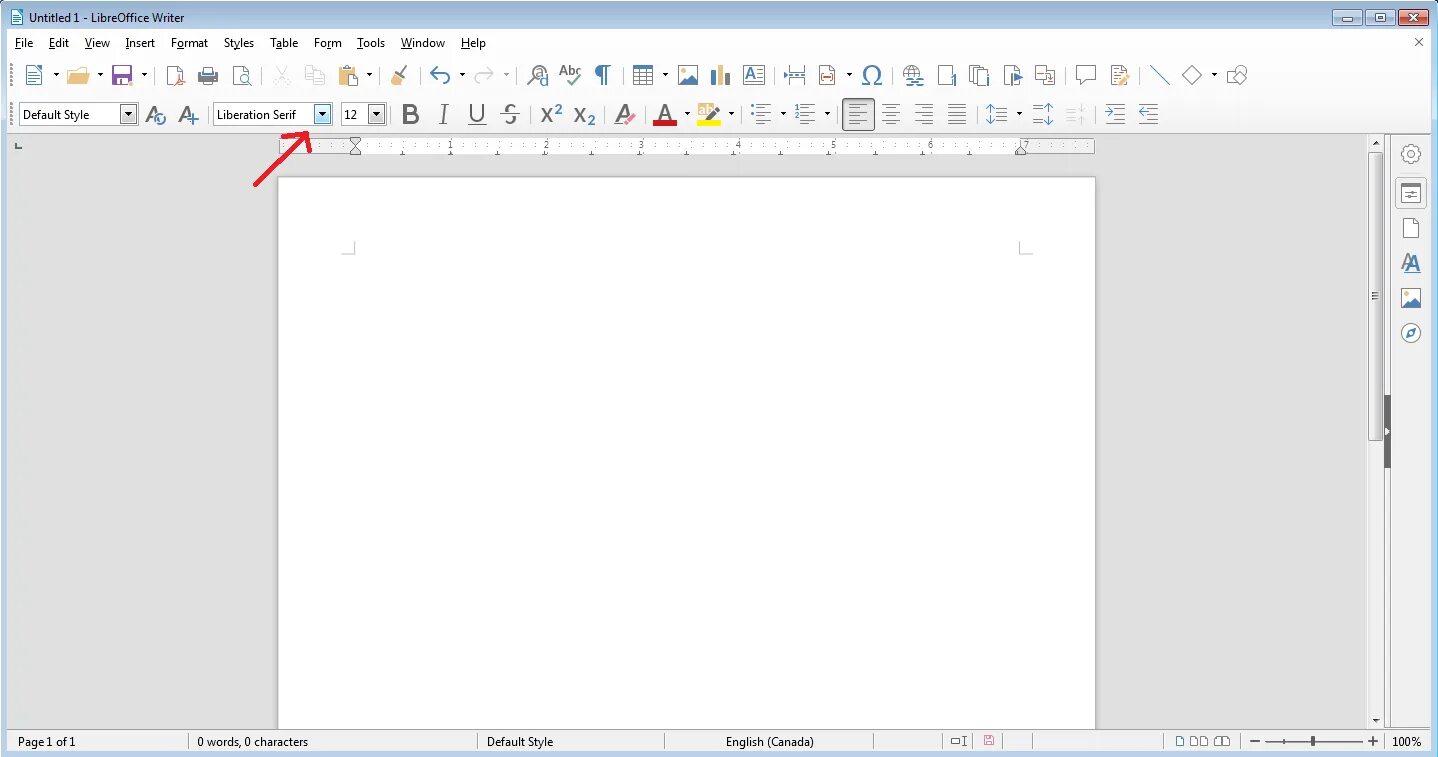Screen dimensions: 1438x757
Task: Open the font name dropdown
Action: point(322,114)
